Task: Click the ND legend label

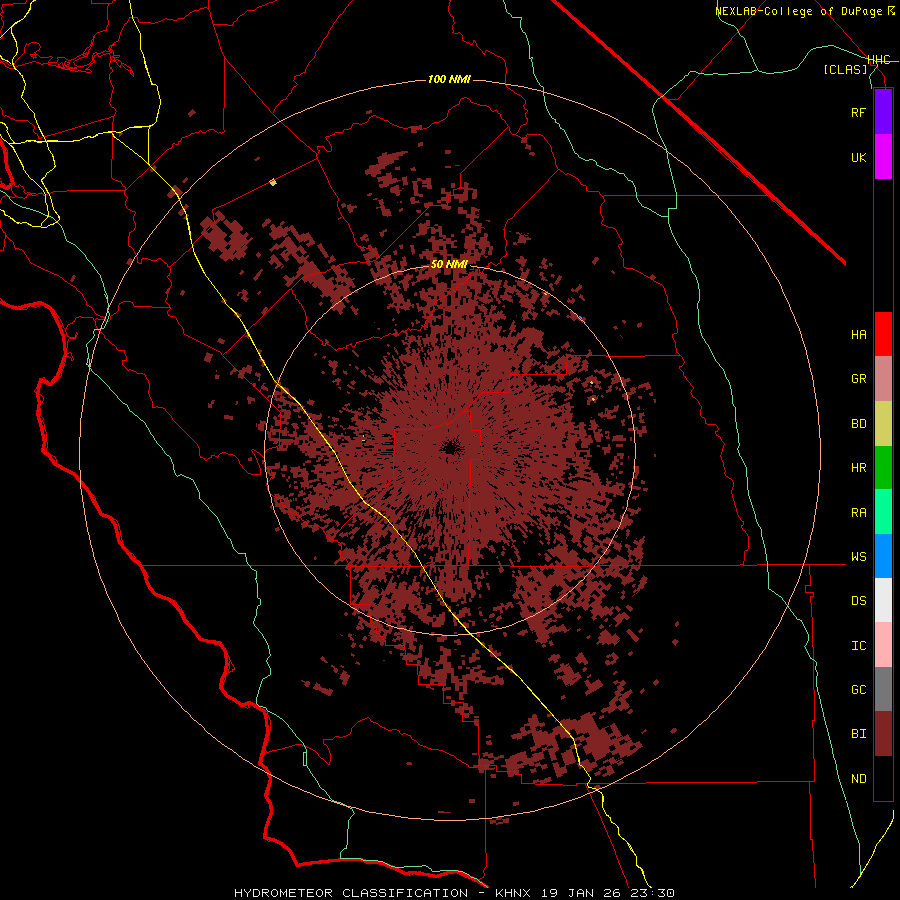Action: pos(858,779)
